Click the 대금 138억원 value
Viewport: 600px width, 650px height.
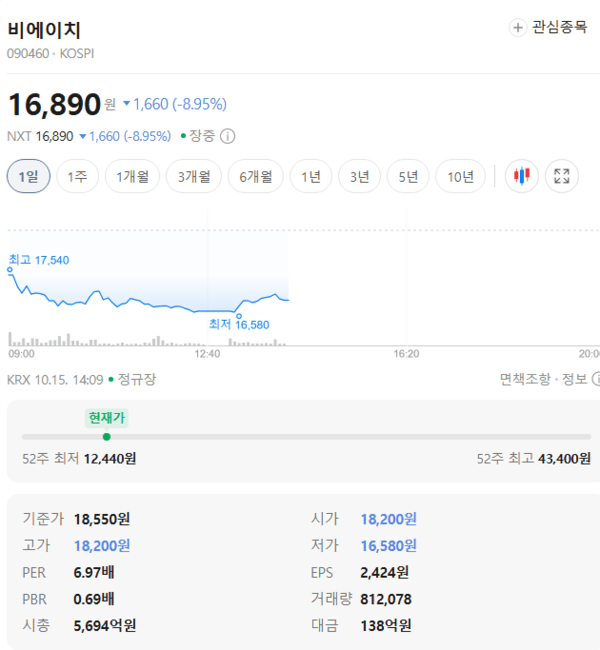386,626
